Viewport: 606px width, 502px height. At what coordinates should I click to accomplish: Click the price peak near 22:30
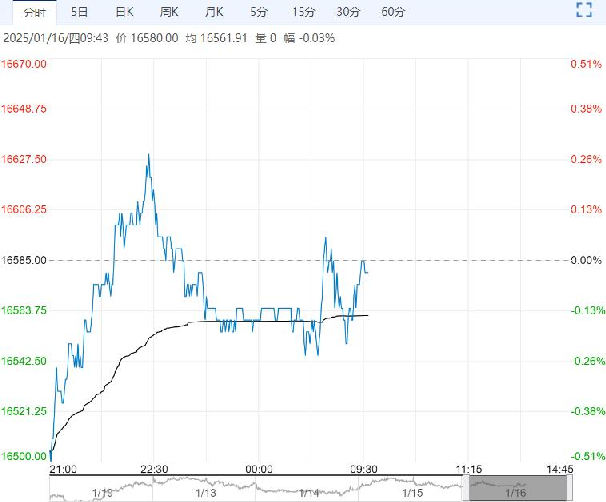pos(149,155)
